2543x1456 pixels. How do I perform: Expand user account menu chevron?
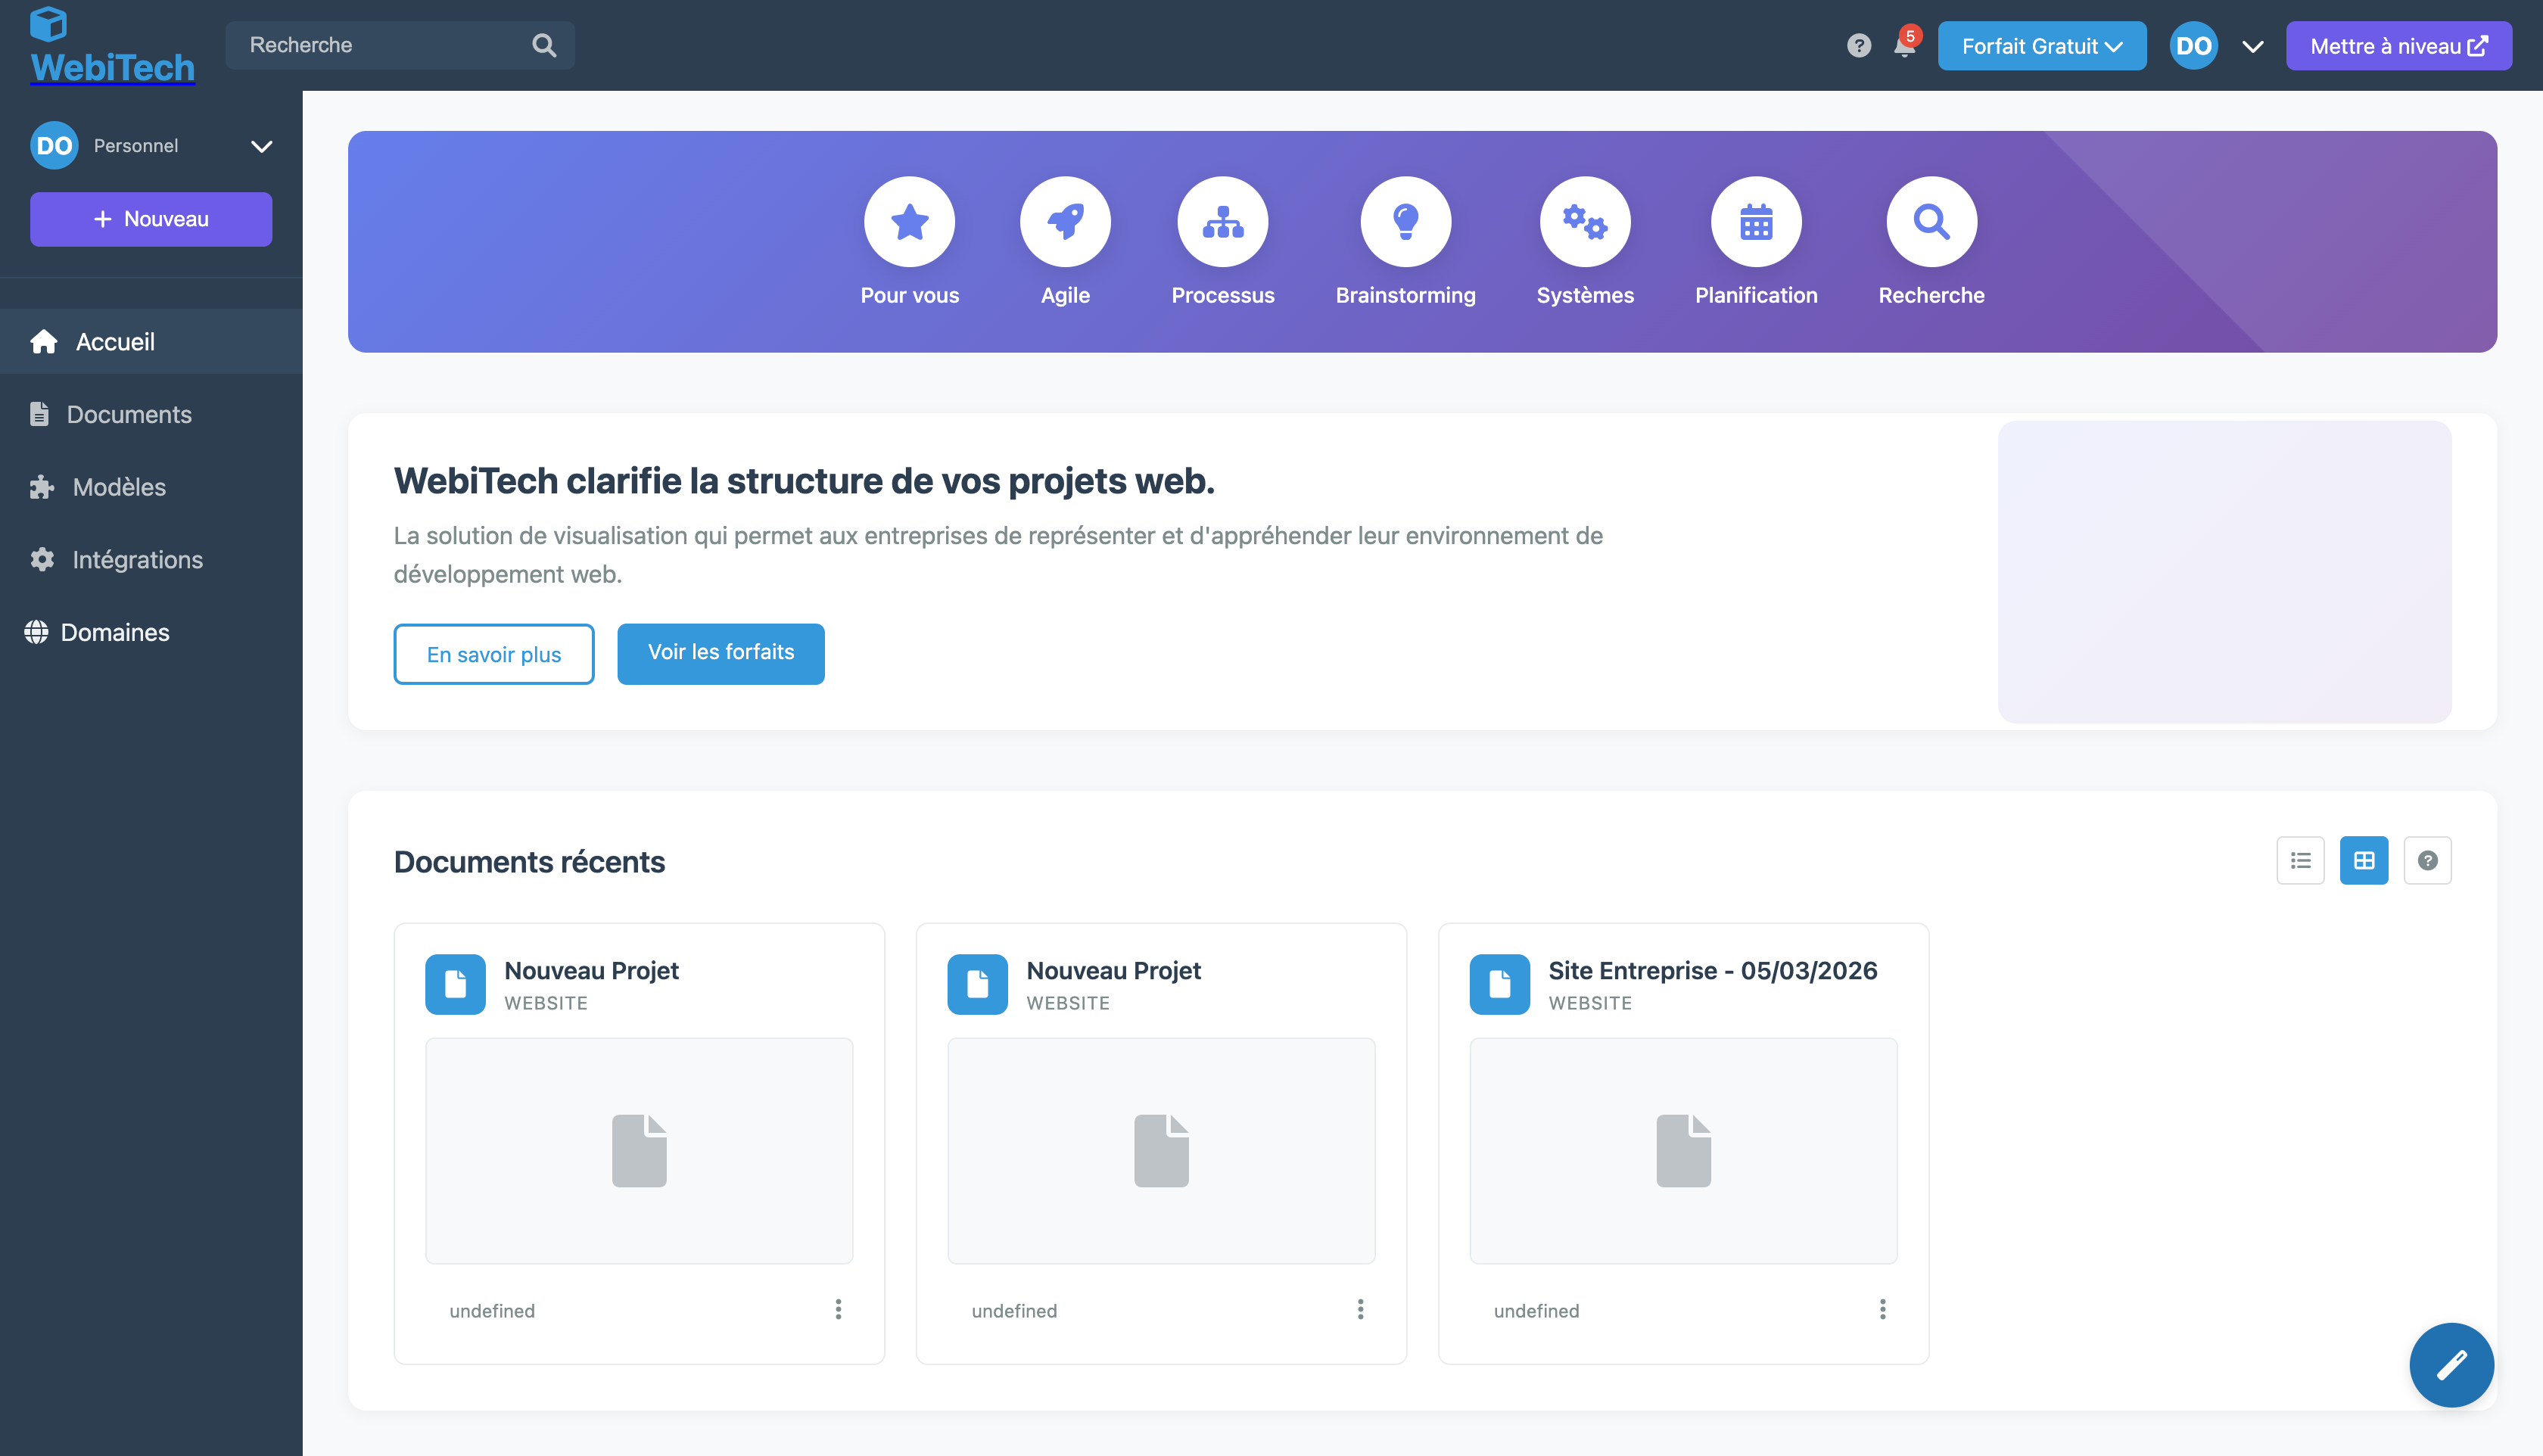(2252, 46)
